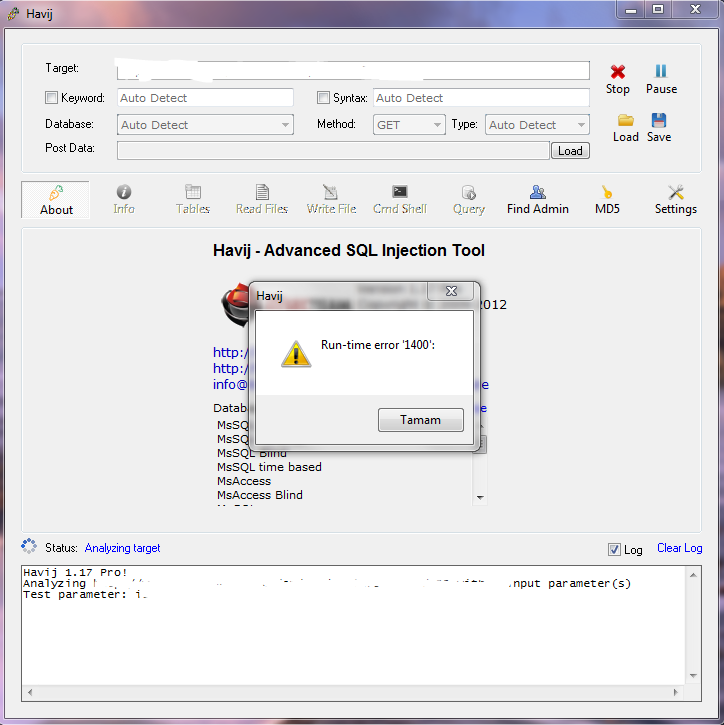Uncheck the Log checkbox

(614, 549)
